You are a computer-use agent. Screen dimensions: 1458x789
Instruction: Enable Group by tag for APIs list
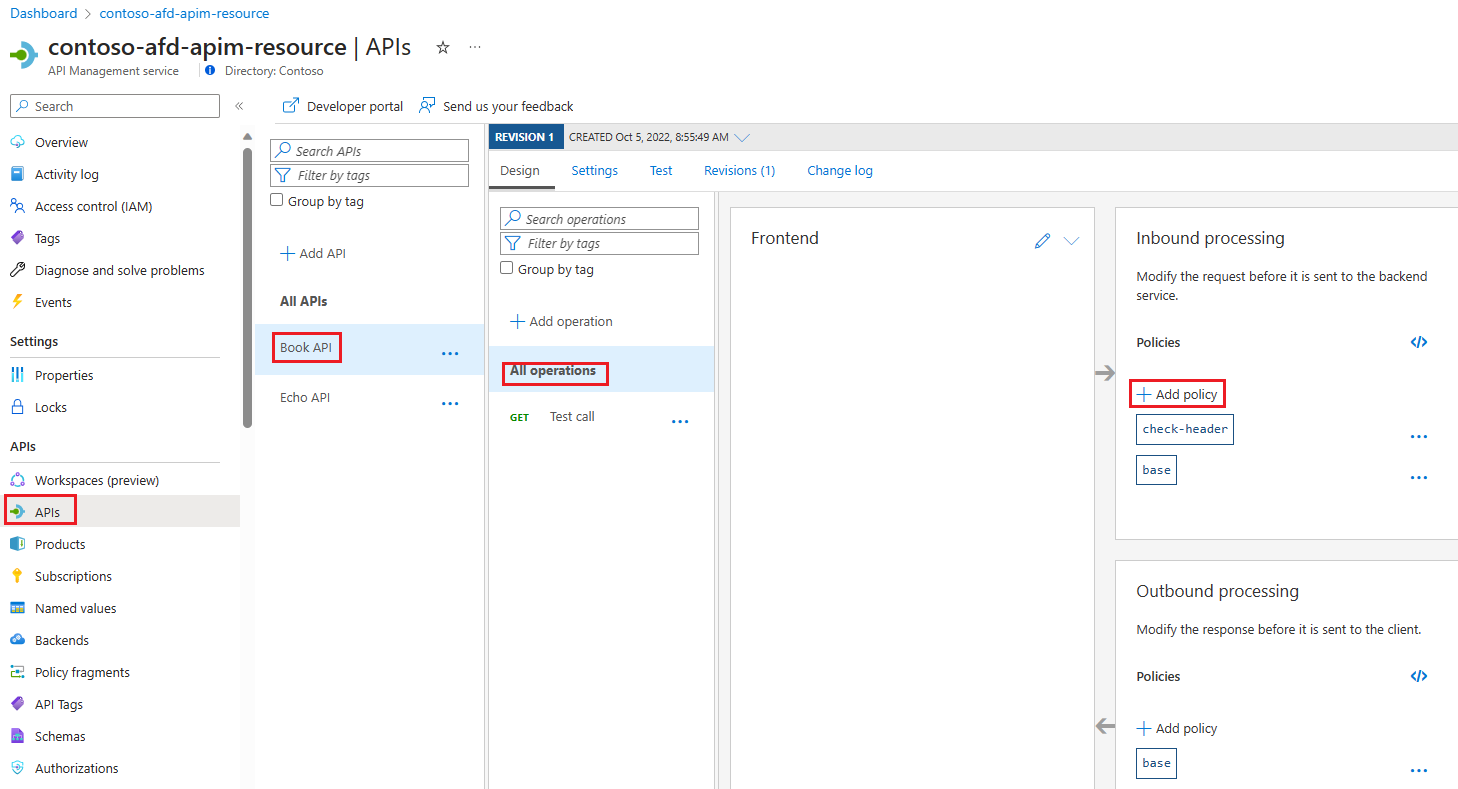[276, 200]
